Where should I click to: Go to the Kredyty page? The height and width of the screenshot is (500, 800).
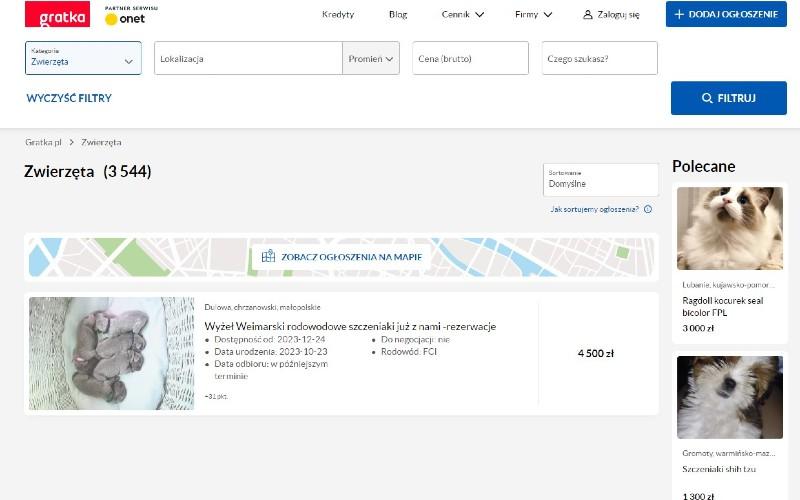[338, 14]
